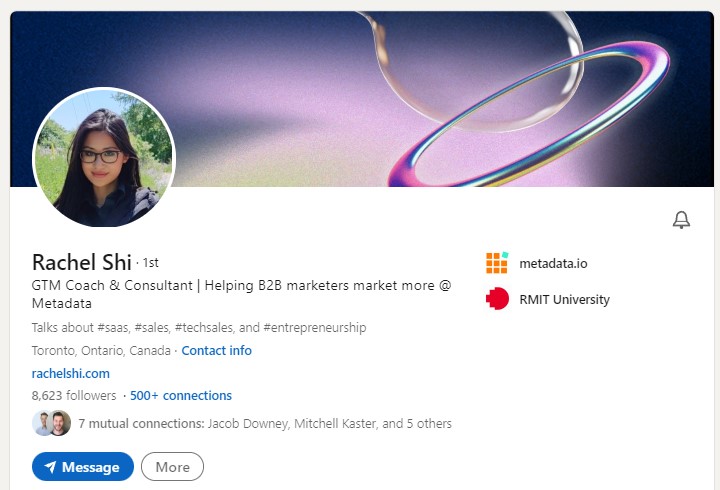Select the 8,623 followers text
Screen dimensions: 720x490
(x=74, y=395)
